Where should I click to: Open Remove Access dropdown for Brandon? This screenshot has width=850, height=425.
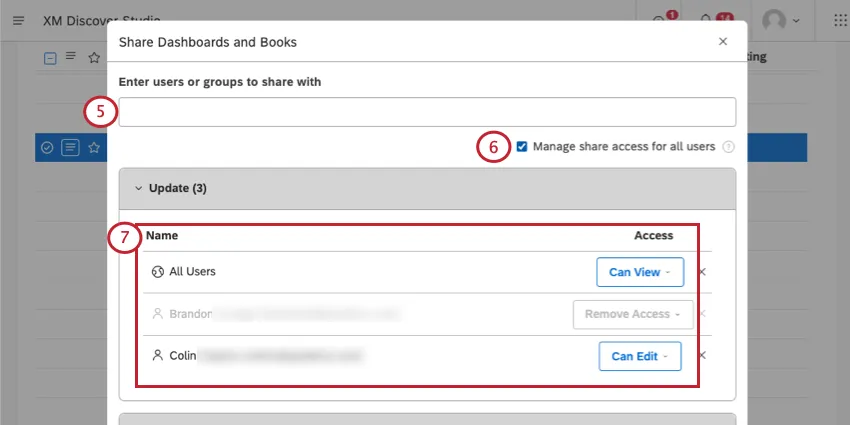coord(632,314)
